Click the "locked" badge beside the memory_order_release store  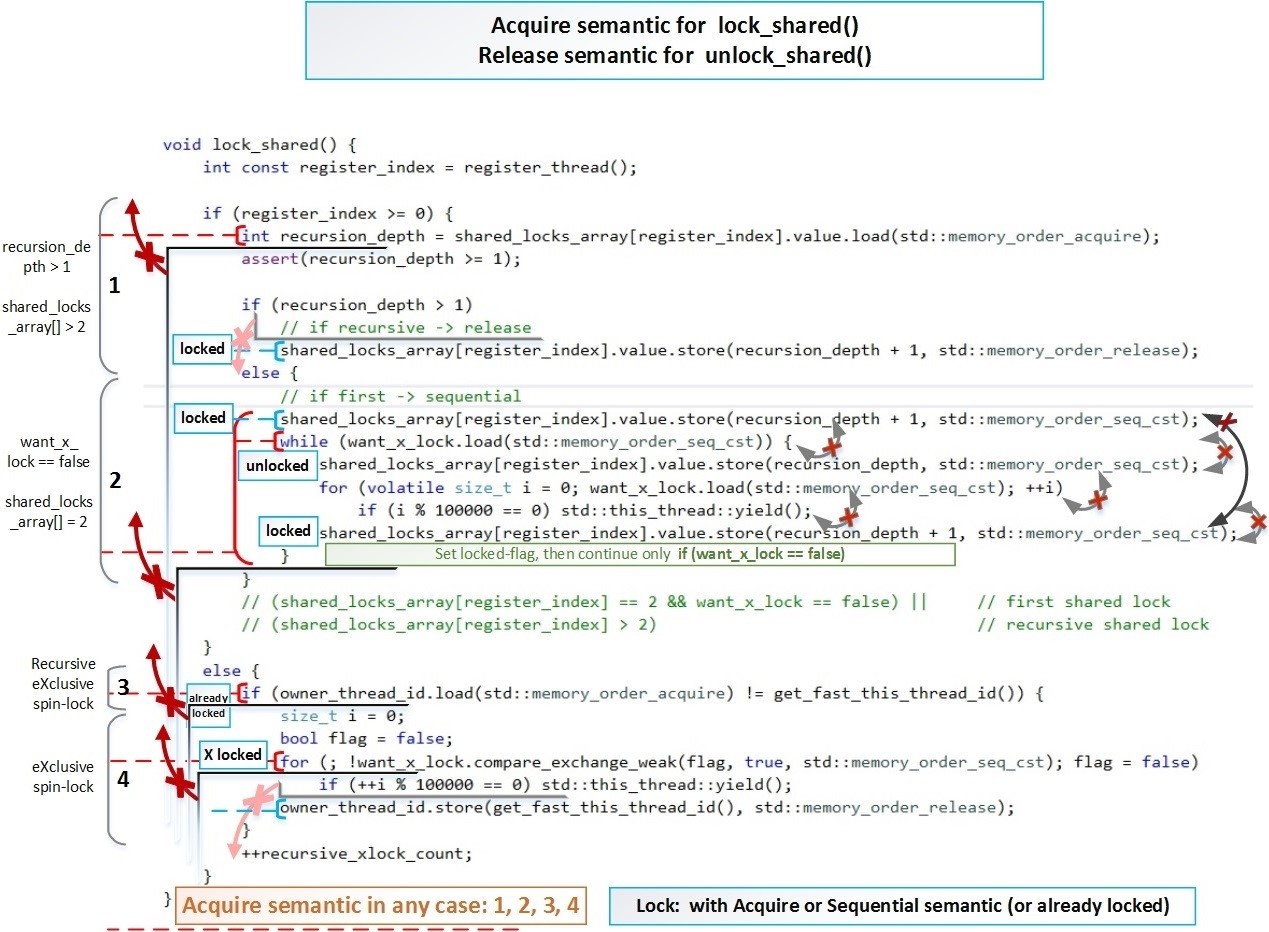pos(202,349)
